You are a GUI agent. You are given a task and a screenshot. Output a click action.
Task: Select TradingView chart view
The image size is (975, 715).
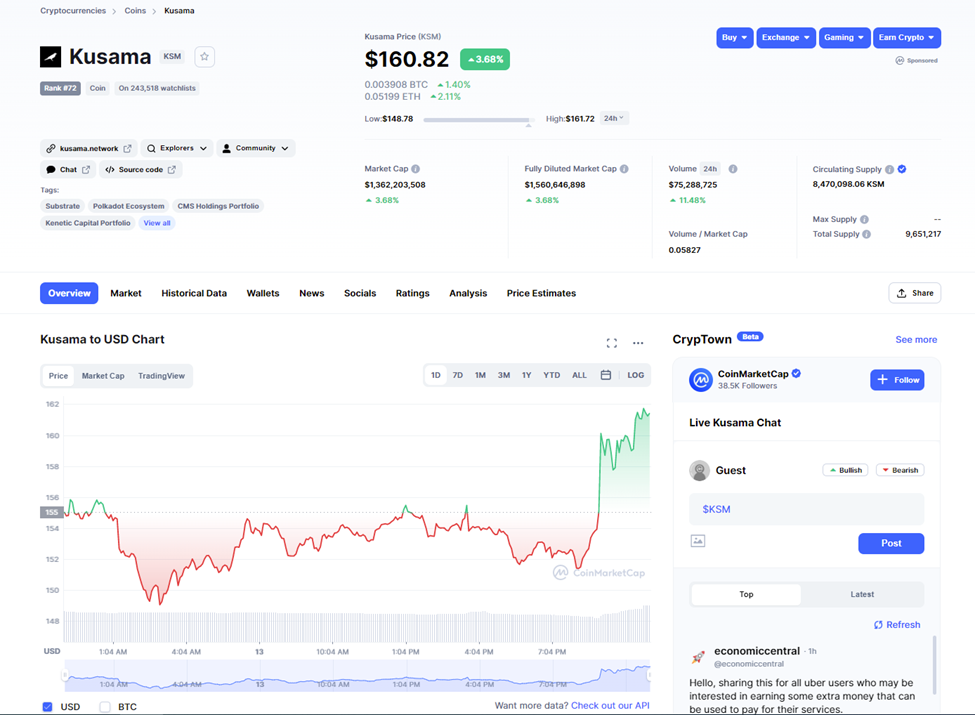coord(161,376)
